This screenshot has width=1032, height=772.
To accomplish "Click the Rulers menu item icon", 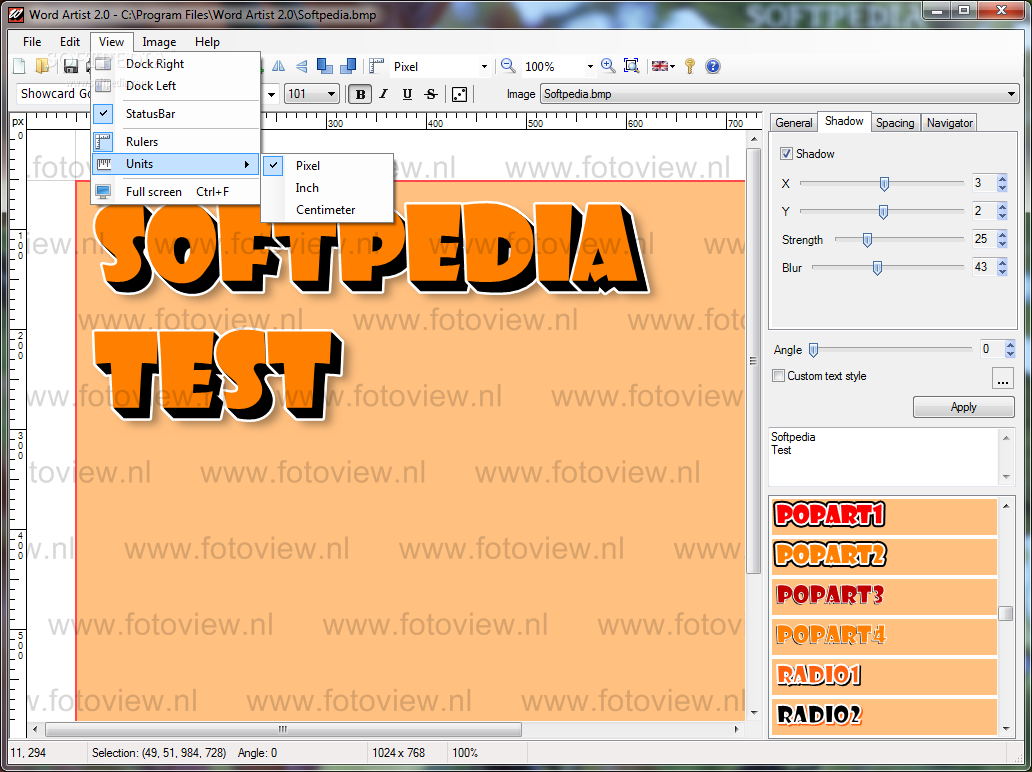I will (103, 142).
